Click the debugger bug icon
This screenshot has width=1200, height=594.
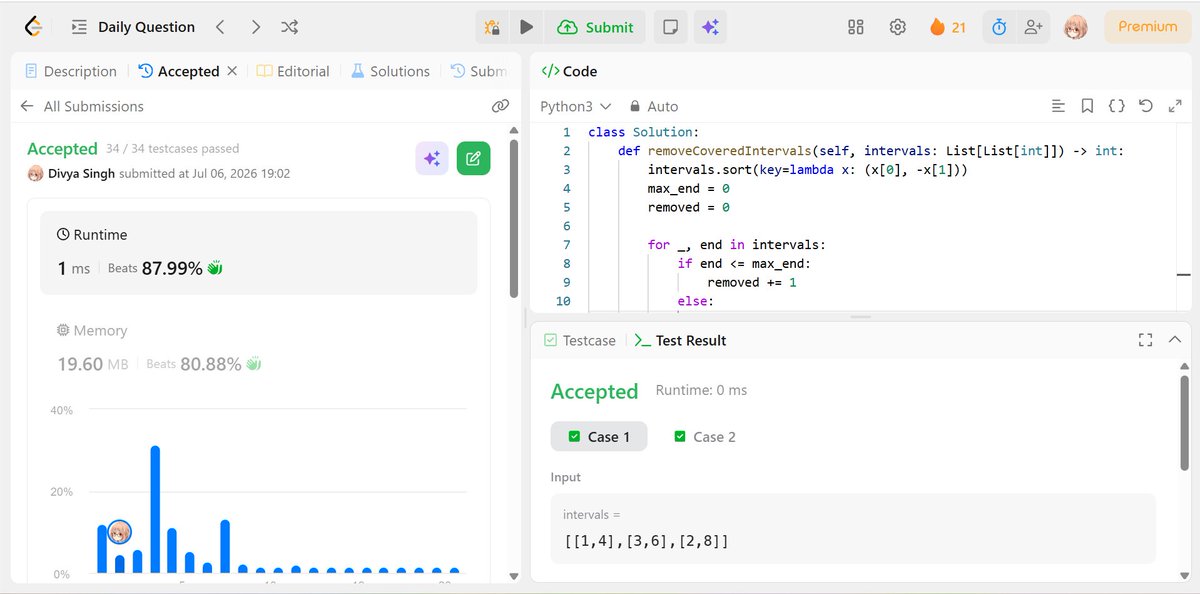[493, 27]
